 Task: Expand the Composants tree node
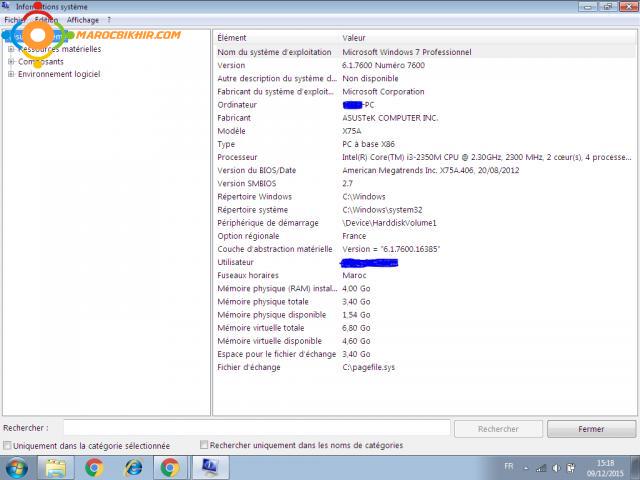click(11, 62)
